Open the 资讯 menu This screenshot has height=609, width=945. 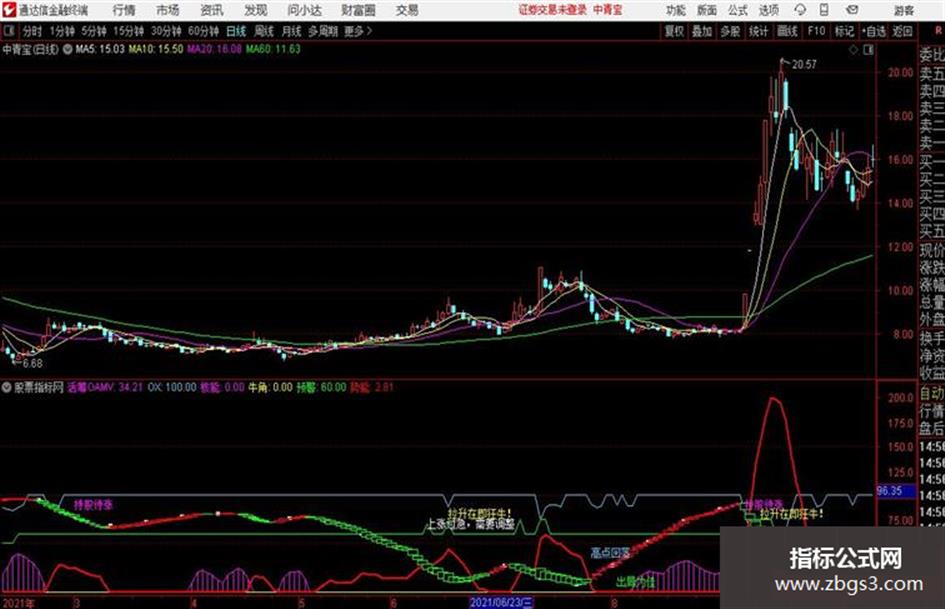coord(212,10)
